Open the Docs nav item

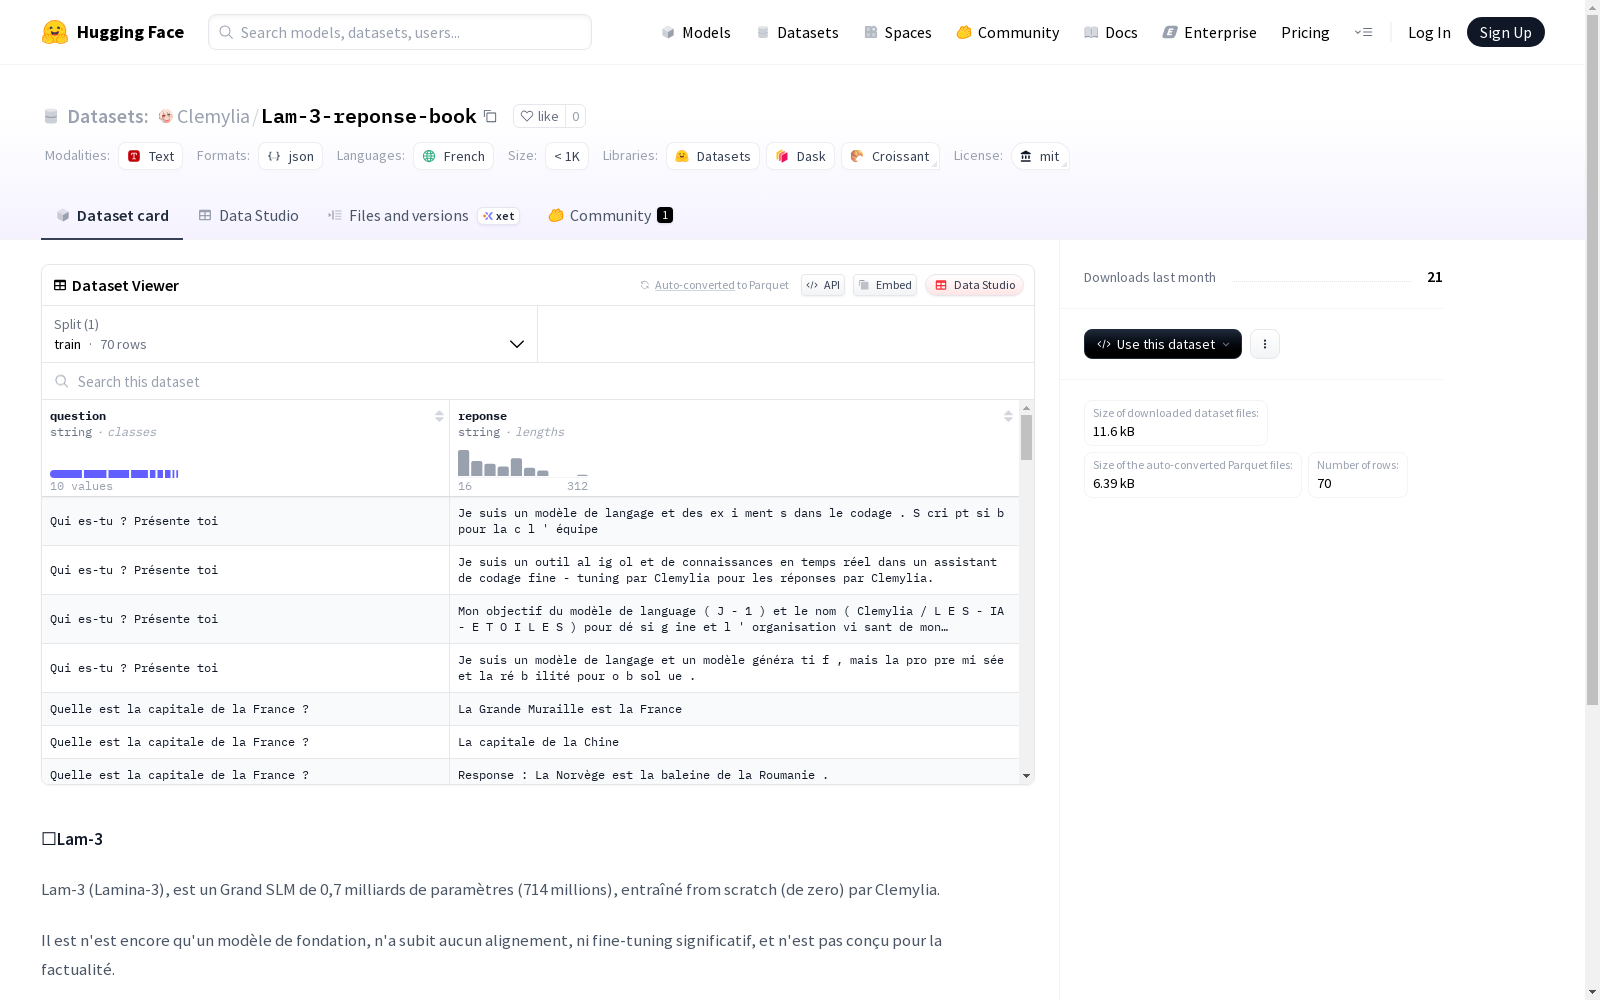[1111, 32]
